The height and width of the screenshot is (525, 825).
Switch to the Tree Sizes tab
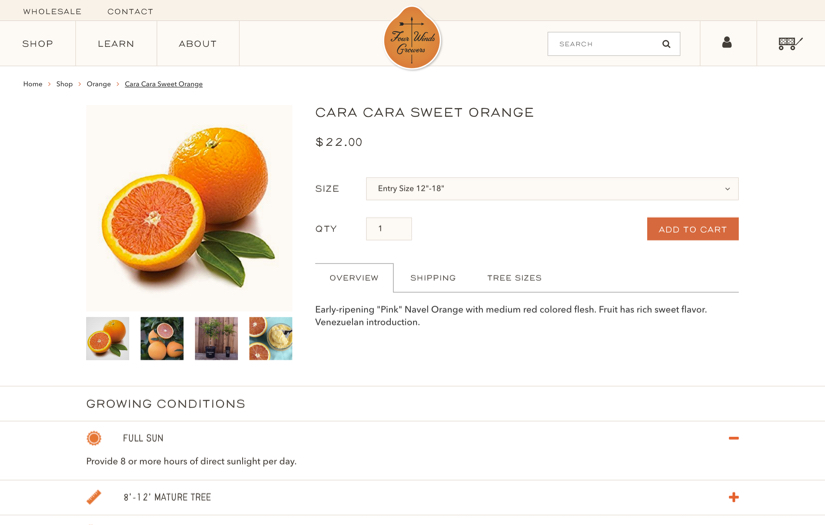tap(514, 278)
